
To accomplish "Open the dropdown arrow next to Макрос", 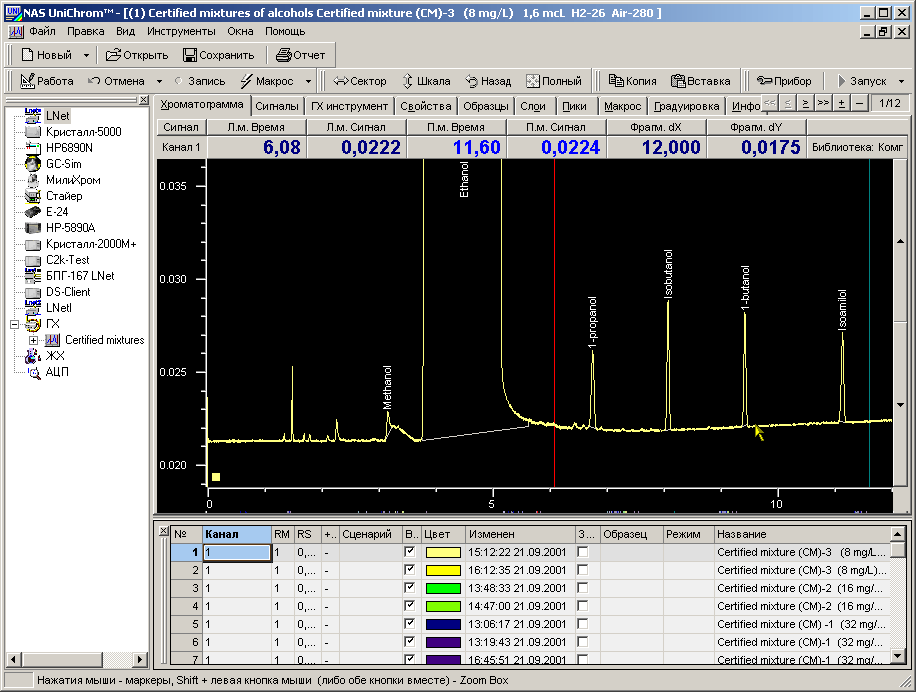I will 308,81.
